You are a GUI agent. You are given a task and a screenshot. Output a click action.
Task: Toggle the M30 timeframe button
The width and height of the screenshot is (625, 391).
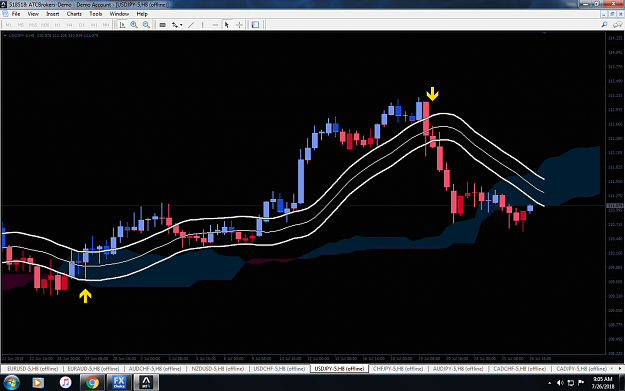pyautogui.click(x=45, y=25)
